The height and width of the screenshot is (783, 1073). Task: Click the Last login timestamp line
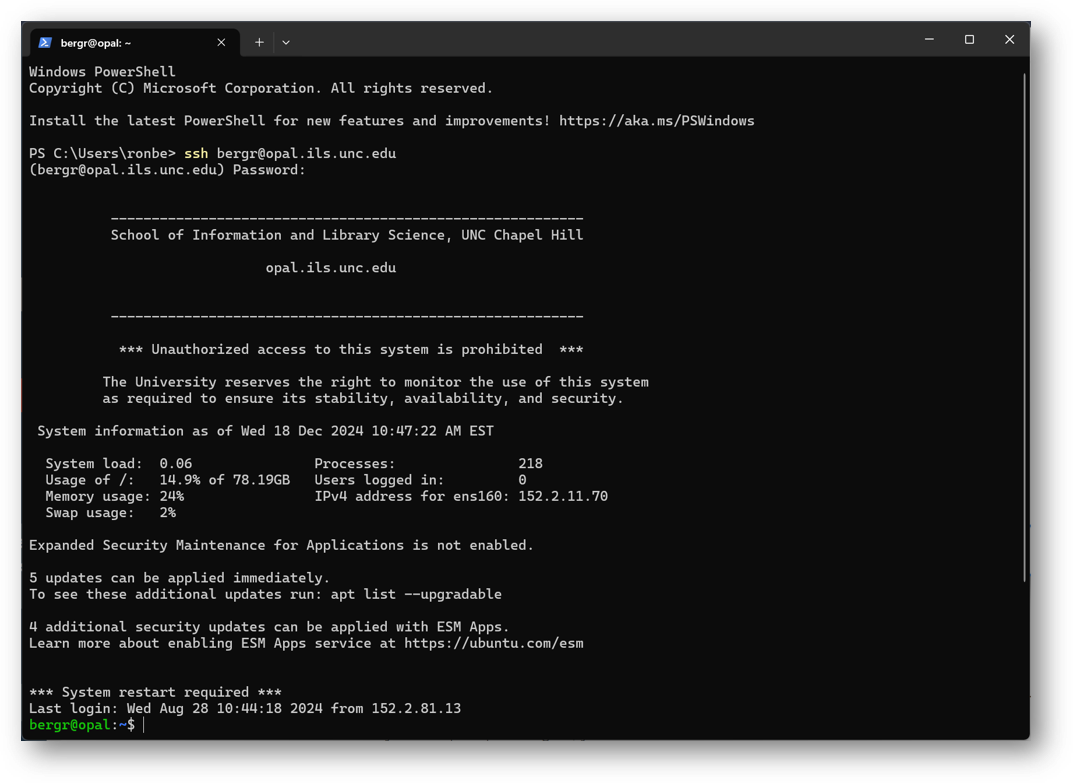pyautogui.click(x=245, y=708)
